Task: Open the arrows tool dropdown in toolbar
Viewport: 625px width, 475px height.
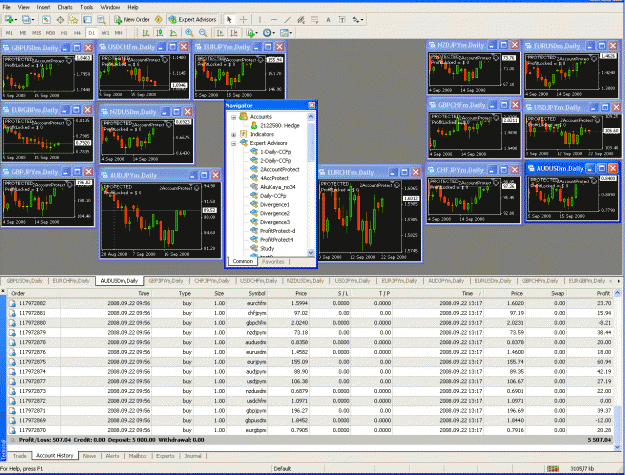Action: pyautogui.click(x=358, y=20)
